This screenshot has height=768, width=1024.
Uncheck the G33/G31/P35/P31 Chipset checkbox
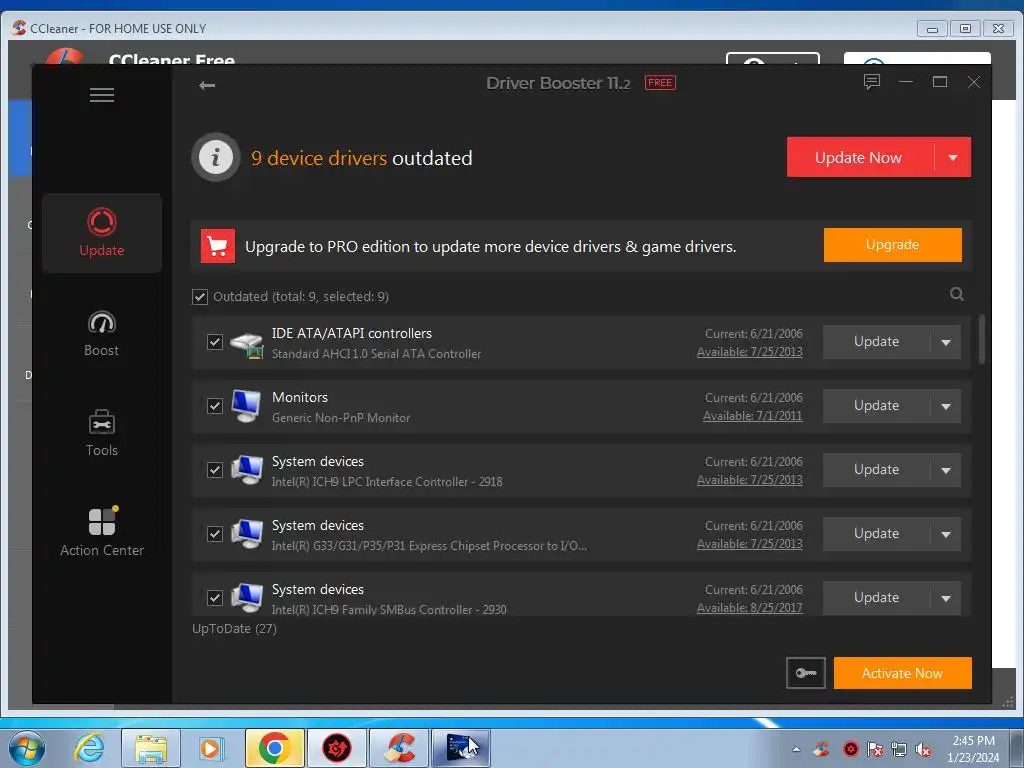(x=215, y=534)
